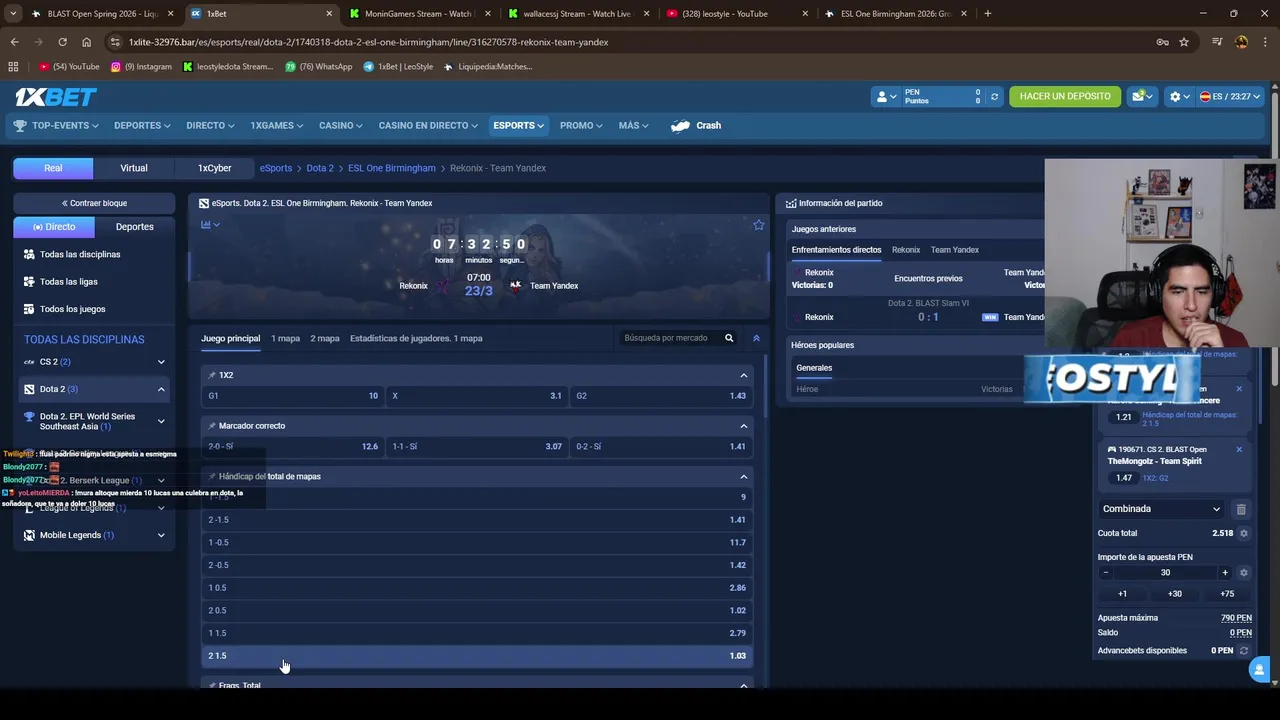Expand the CS 2 discipline
Viewport: 1280px width, 720px height.
click(x=161, y=362)
